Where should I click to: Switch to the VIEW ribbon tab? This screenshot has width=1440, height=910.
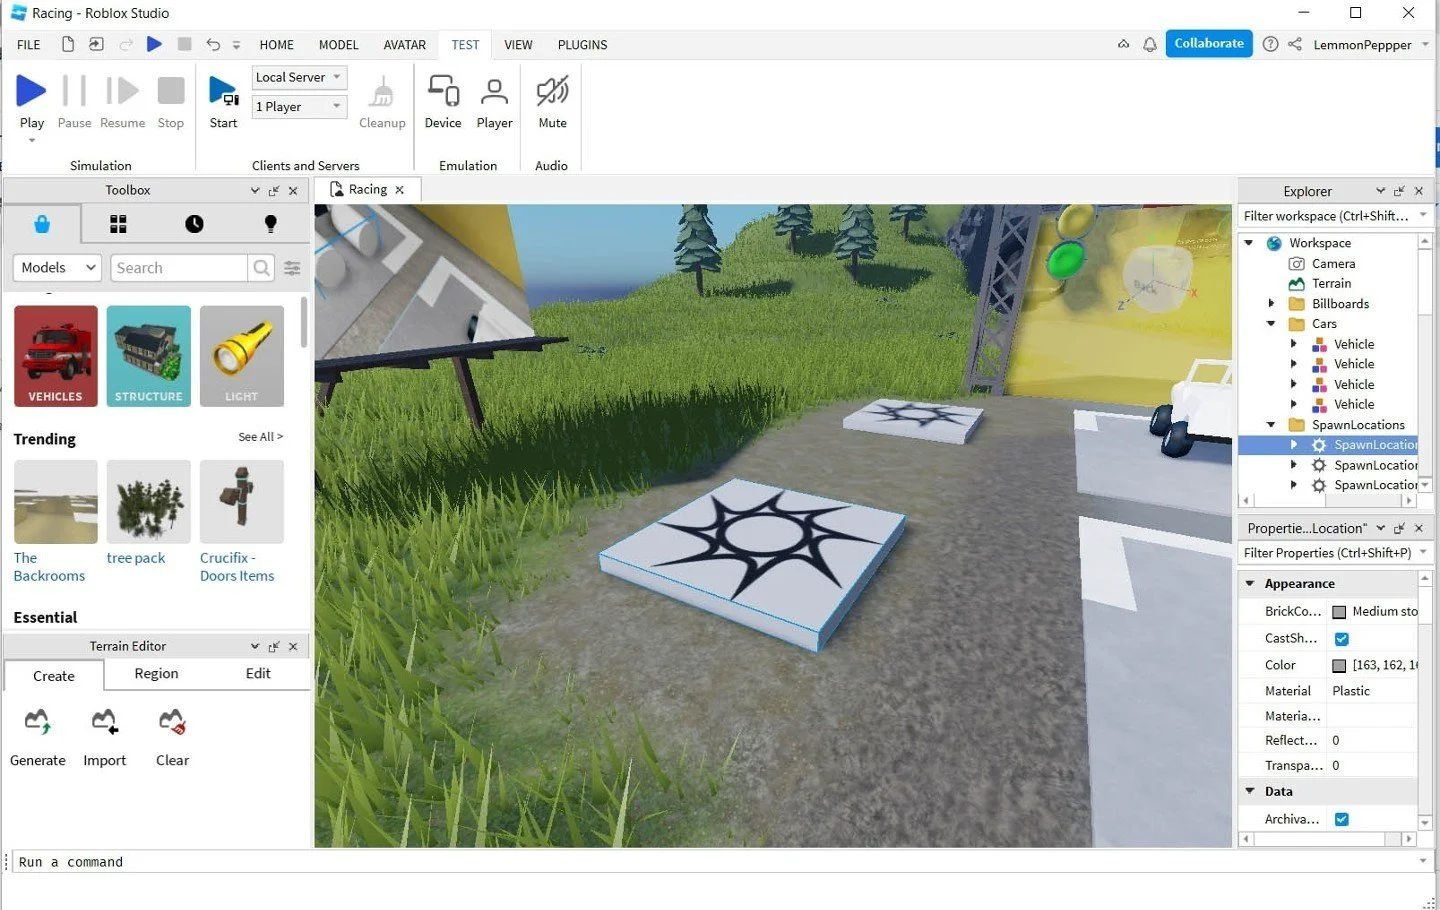[518, 45]
